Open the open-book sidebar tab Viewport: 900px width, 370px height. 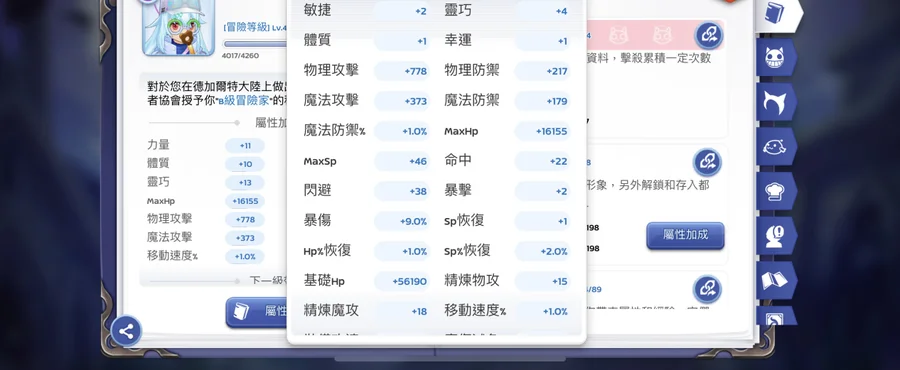coord(776,280)
